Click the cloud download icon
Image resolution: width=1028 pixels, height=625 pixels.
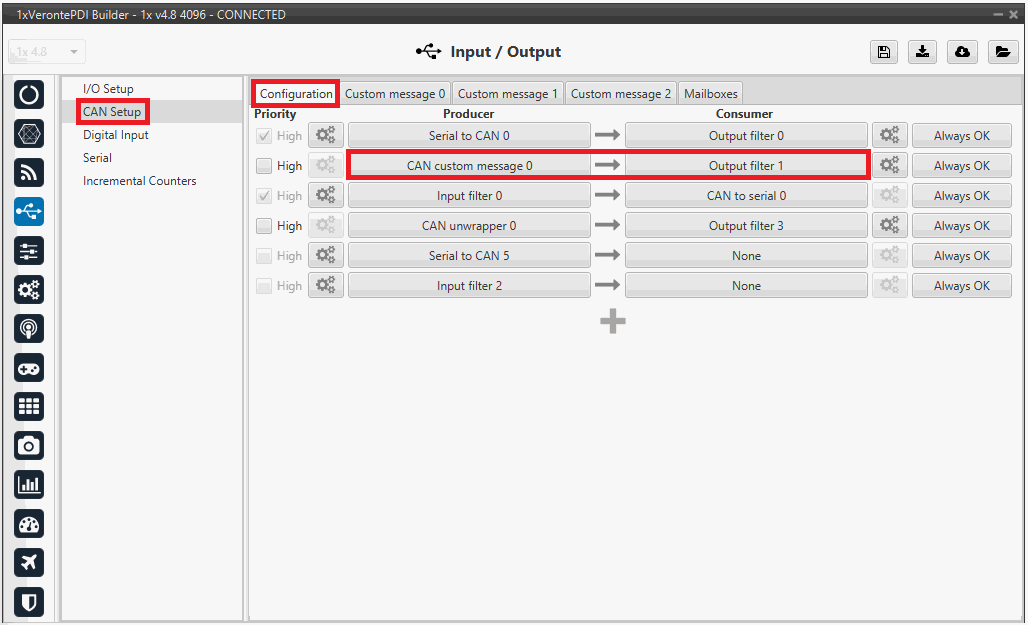pyautogui.click(x=962, y=52)
